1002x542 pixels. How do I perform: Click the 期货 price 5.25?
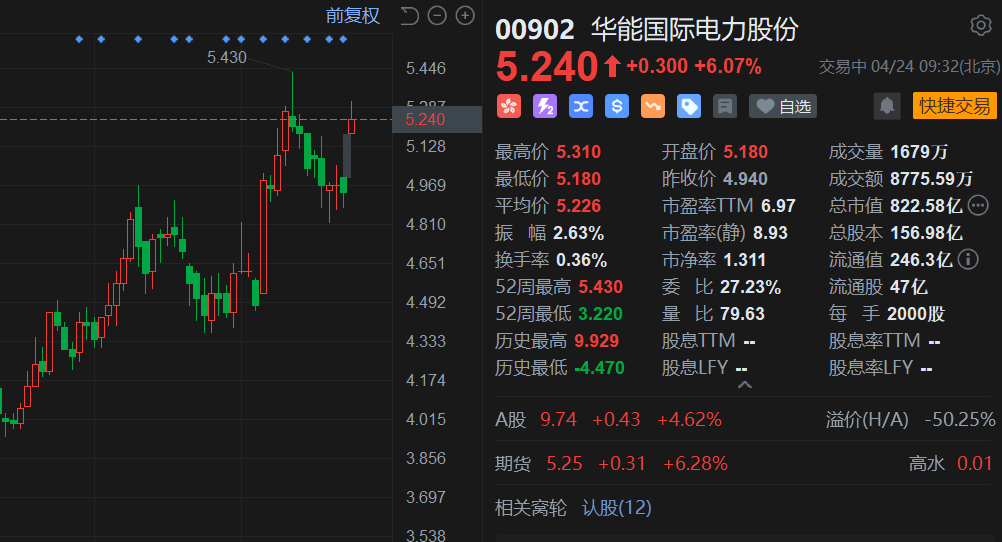tap(564, 463)
